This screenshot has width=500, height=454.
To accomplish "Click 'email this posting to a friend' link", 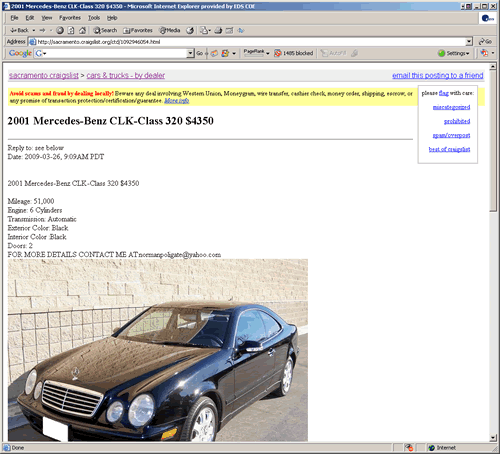I will pos(438,75).
